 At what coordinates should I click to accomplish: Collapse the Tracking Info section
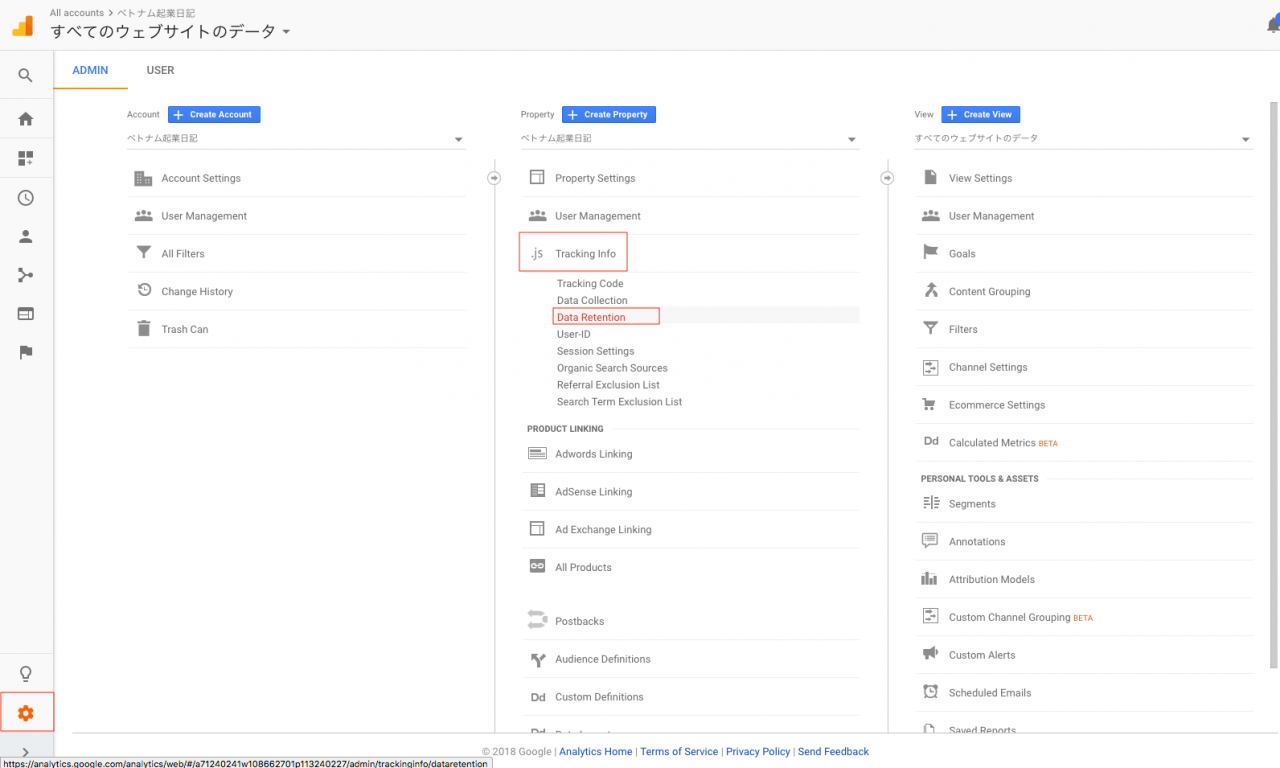tap(585, 254)
